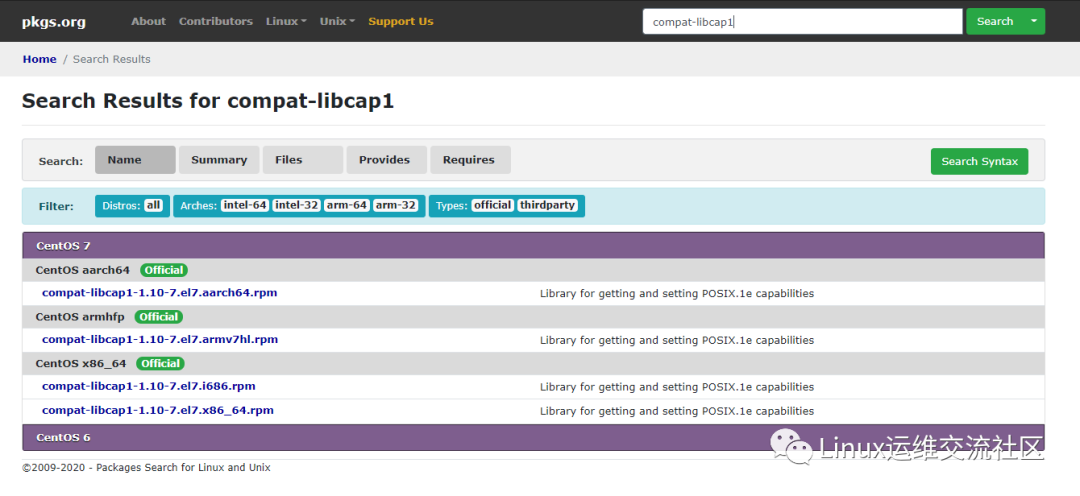Click Official badge beside CentOS armhfp
Viewport: 1080px width, 496px height.
pos(159,317)
